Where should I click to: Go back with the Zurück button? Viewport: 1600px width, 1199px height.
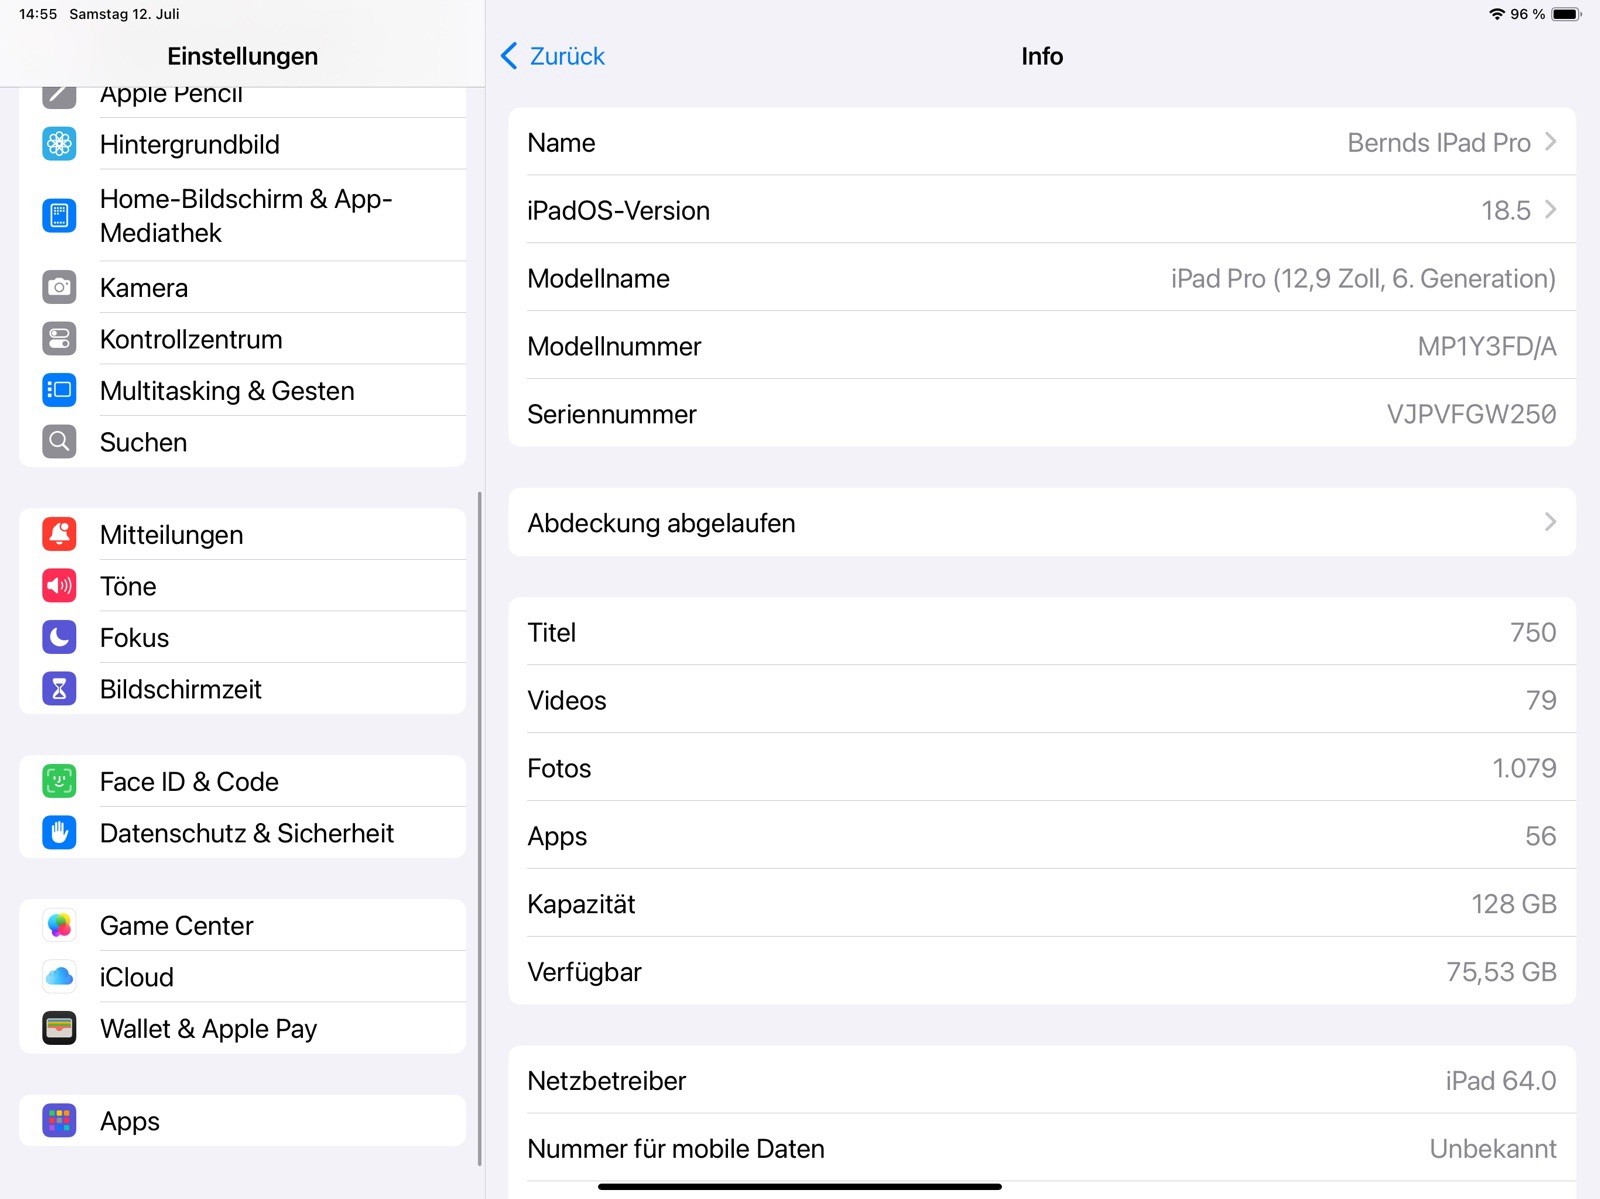click(x=553, y=56)
